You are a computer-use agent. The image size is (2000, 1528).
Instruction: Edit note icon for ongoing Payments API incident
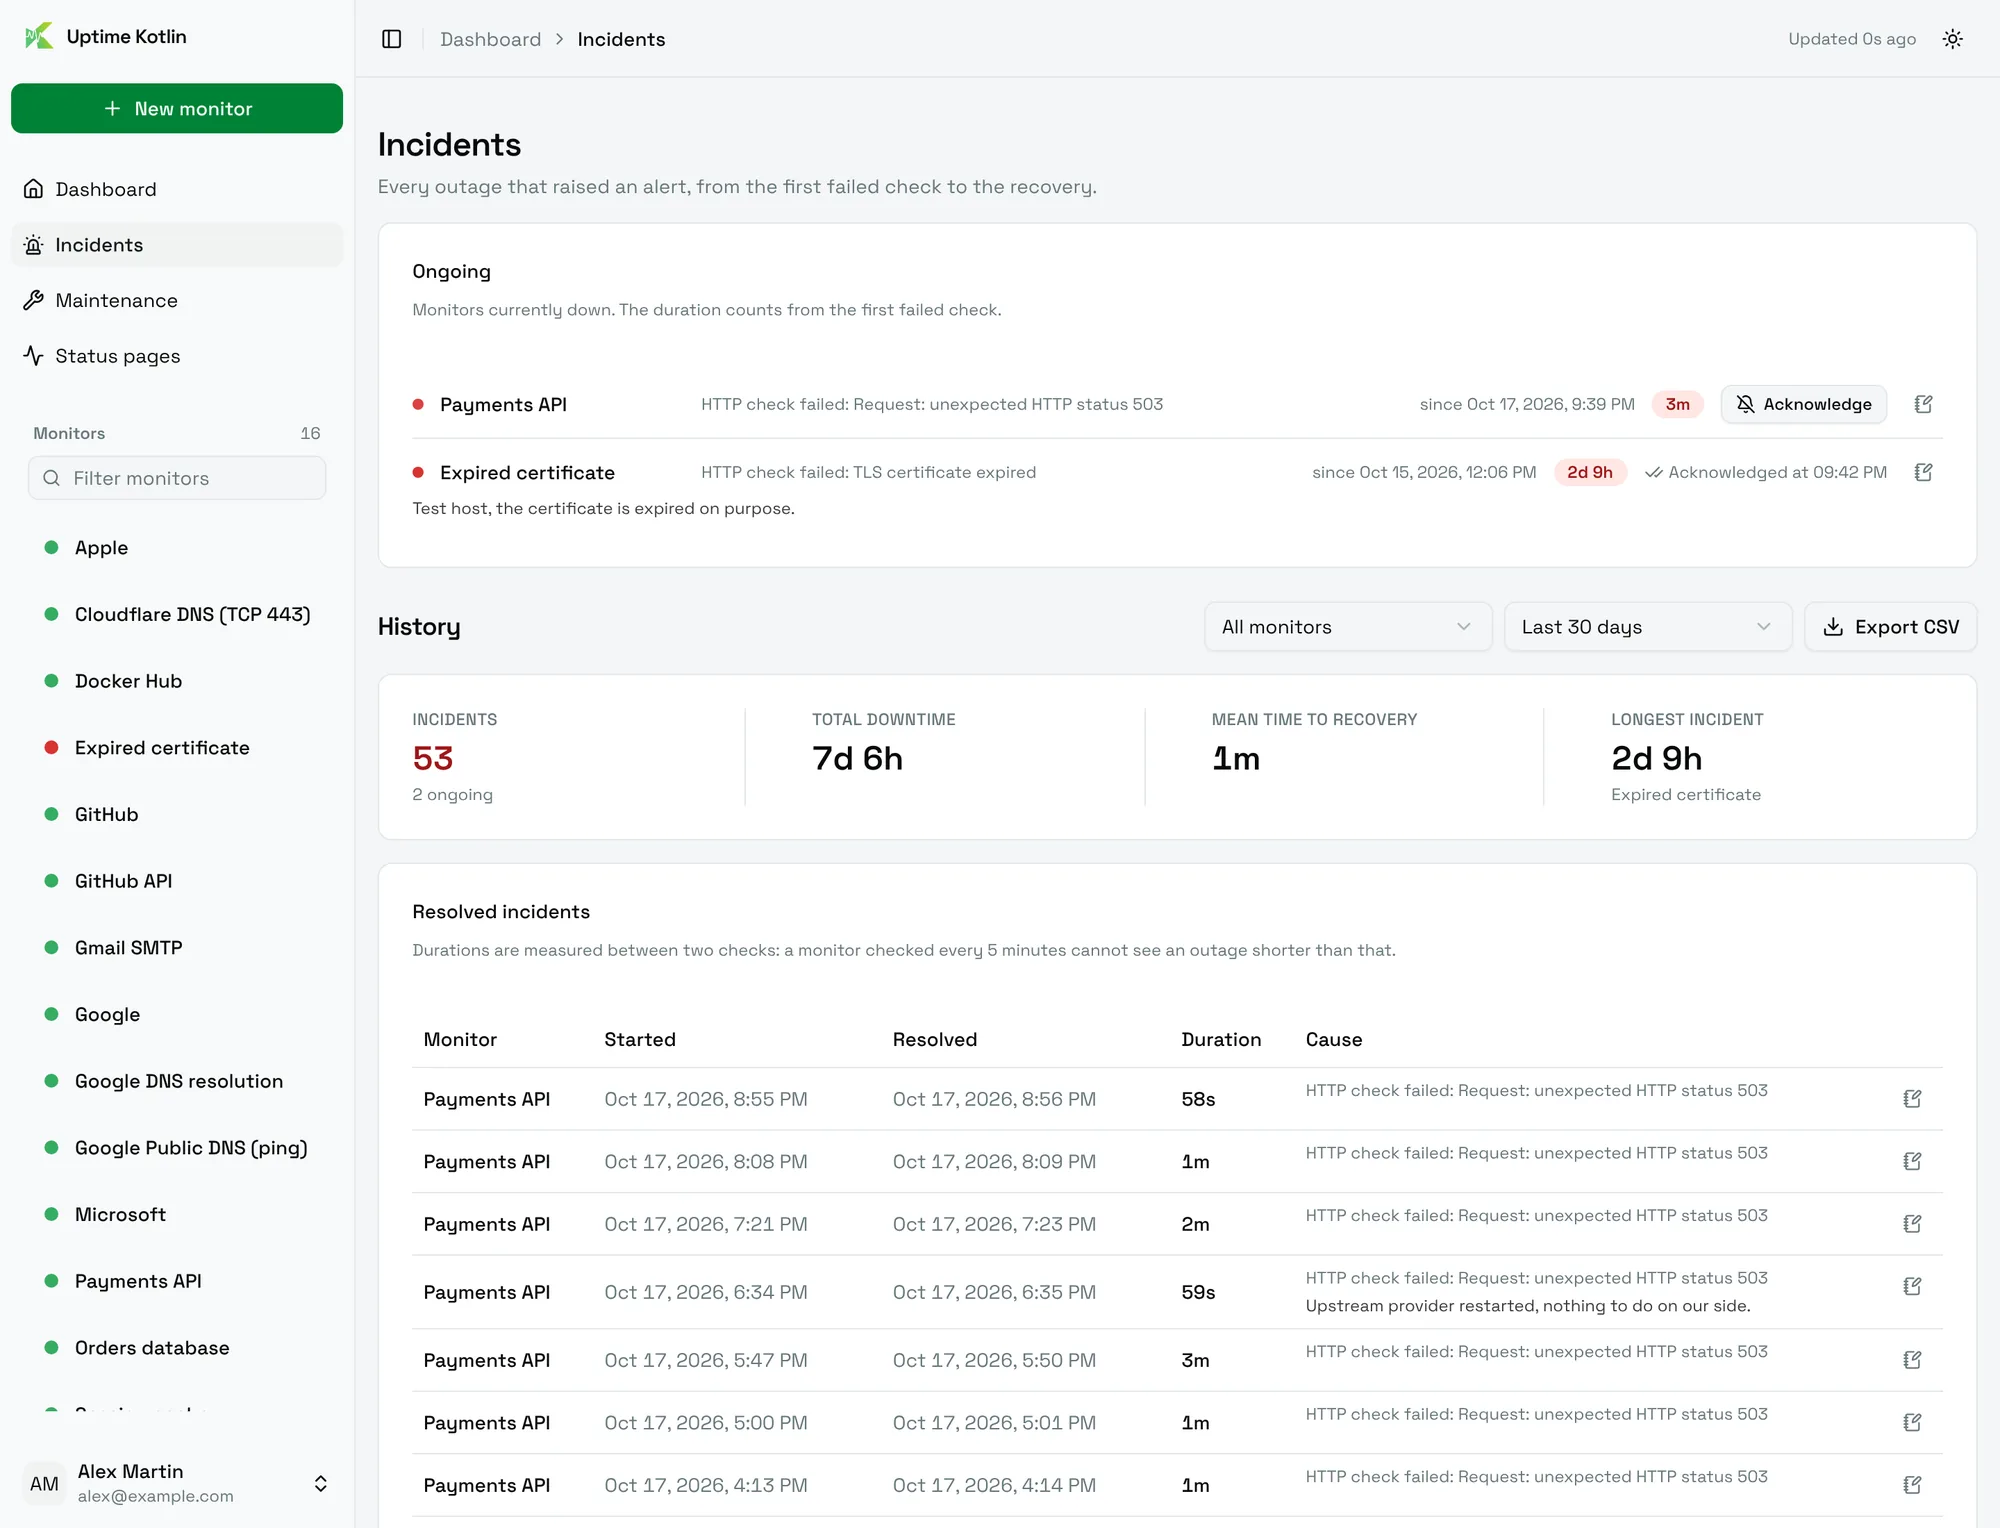[x=1923, y=404]
